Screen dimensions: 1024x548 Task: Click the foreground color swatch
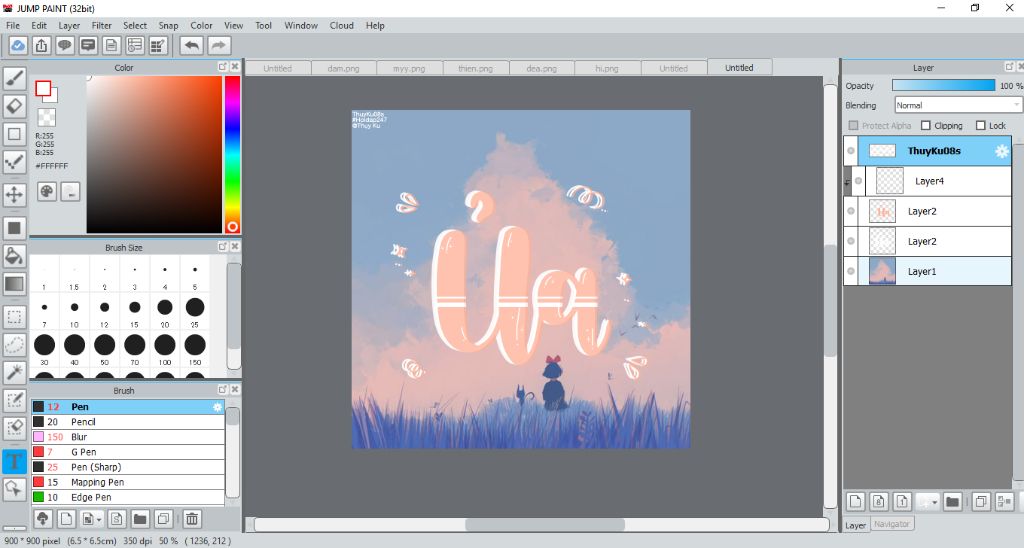tap(44, 89)
